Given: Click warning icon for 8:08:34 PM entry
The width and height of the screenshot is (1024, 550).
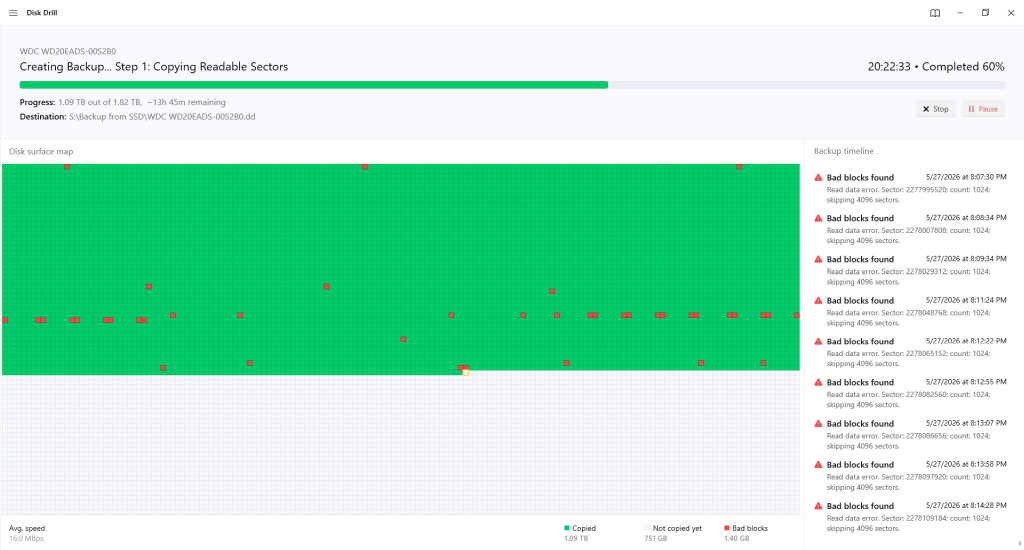Looking at the screenshot, I should coord(818,218).
